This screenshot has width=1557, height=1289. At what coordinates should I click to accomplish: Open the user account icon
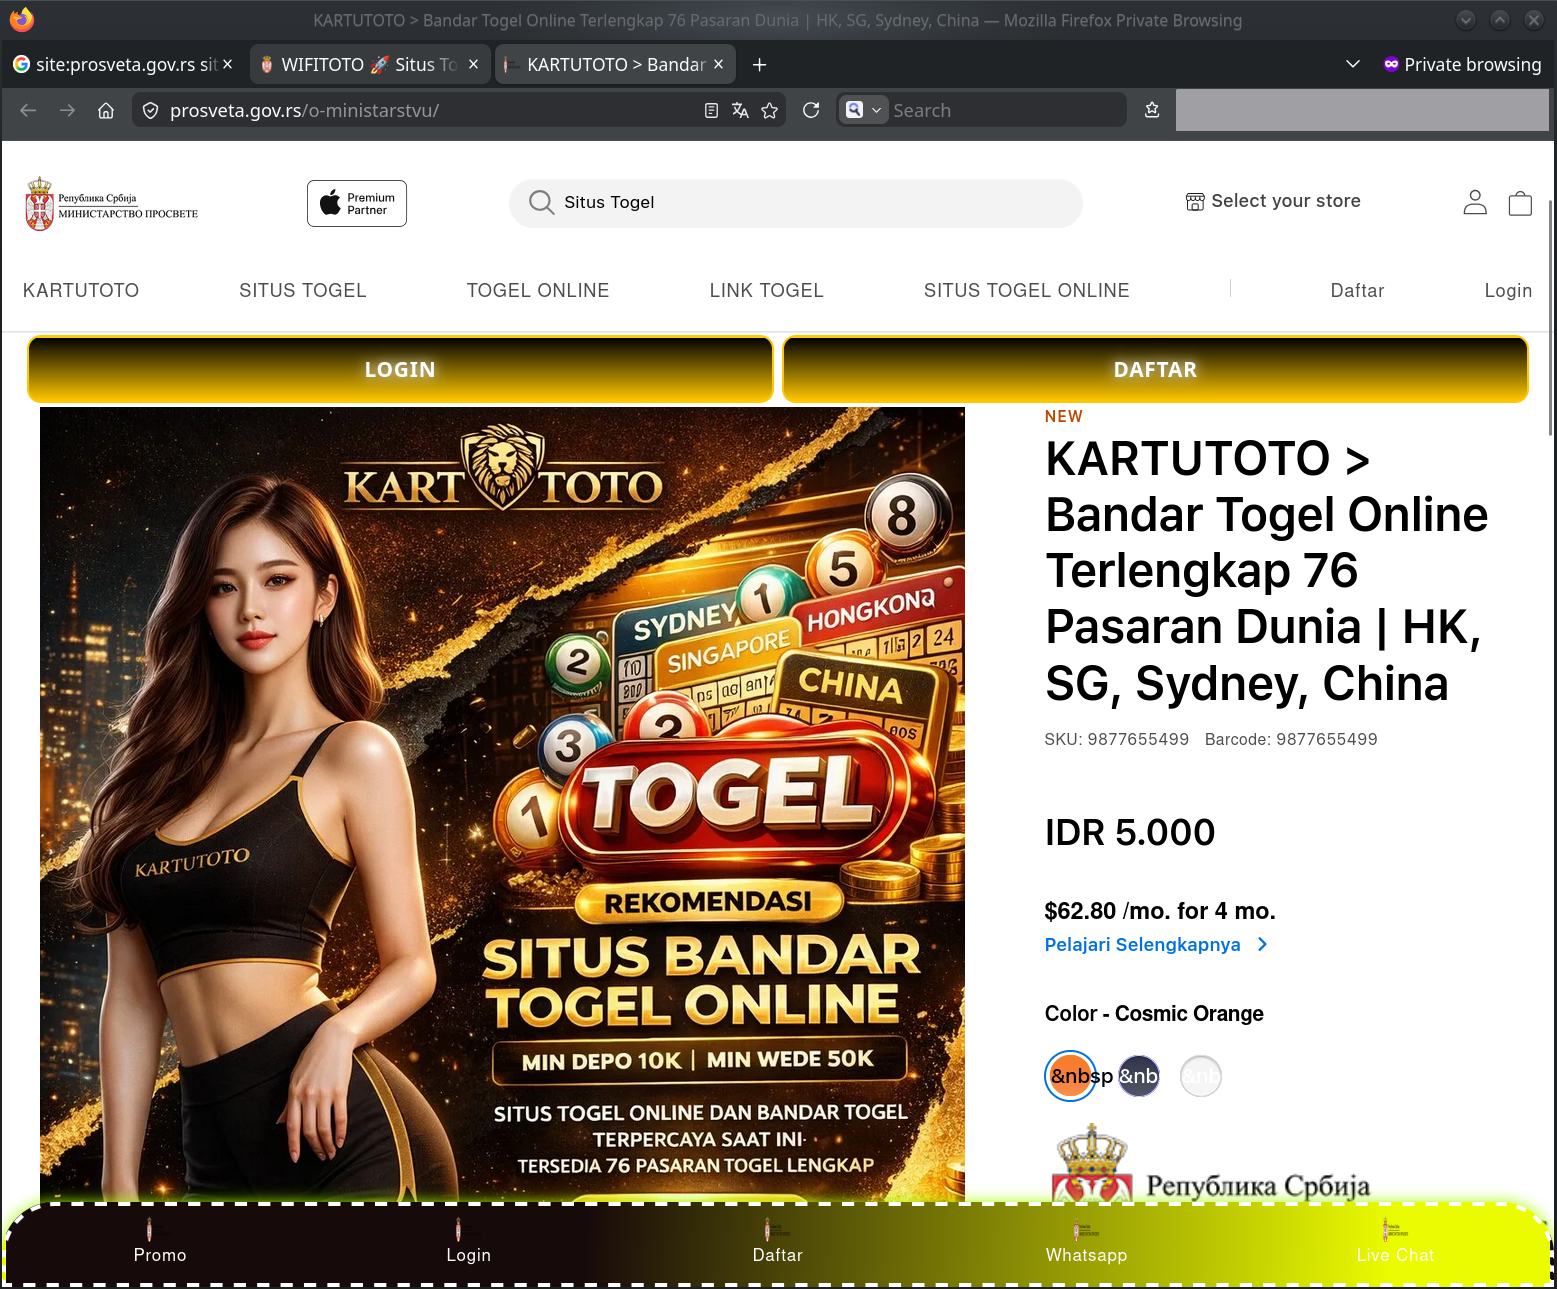1475,202
